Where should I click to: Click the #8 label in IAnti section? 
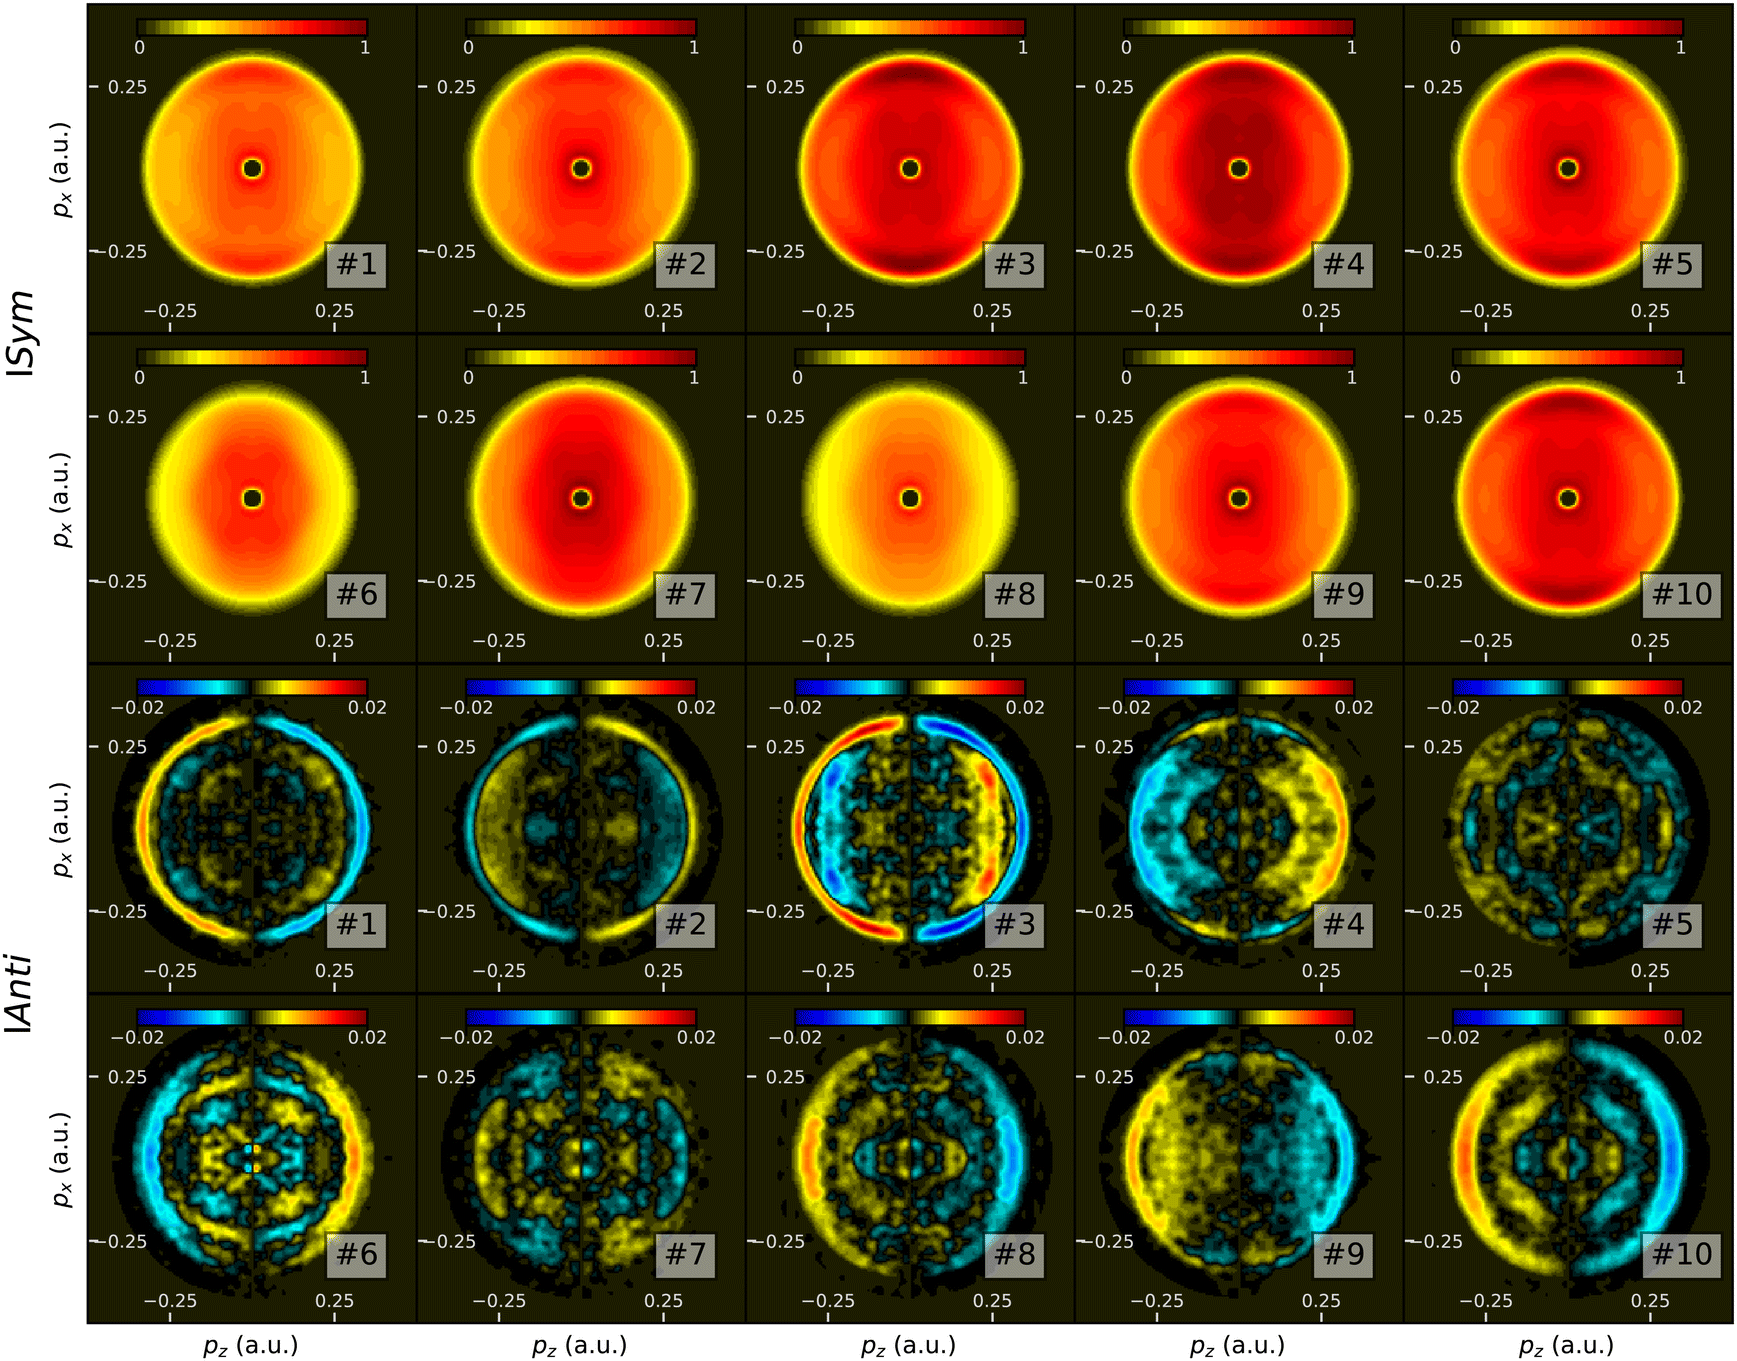tap(1014, 1254)
